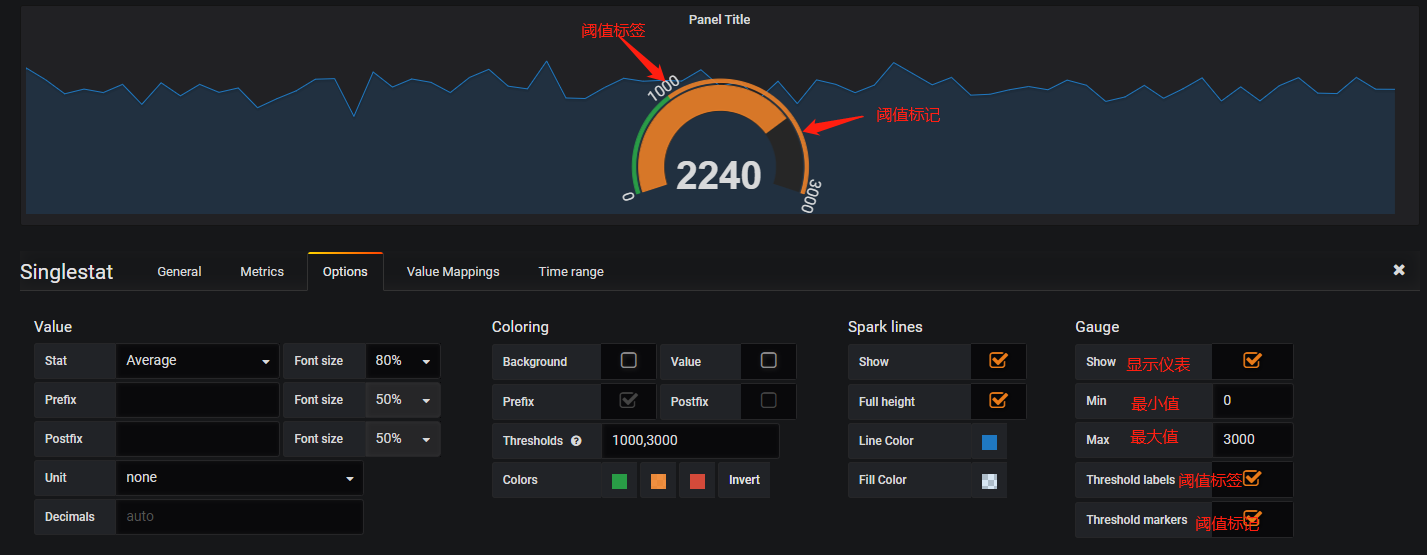Open the blue Line Color swatch
The height and width of the screenshot is (555, 1427).
pos(989,442)
